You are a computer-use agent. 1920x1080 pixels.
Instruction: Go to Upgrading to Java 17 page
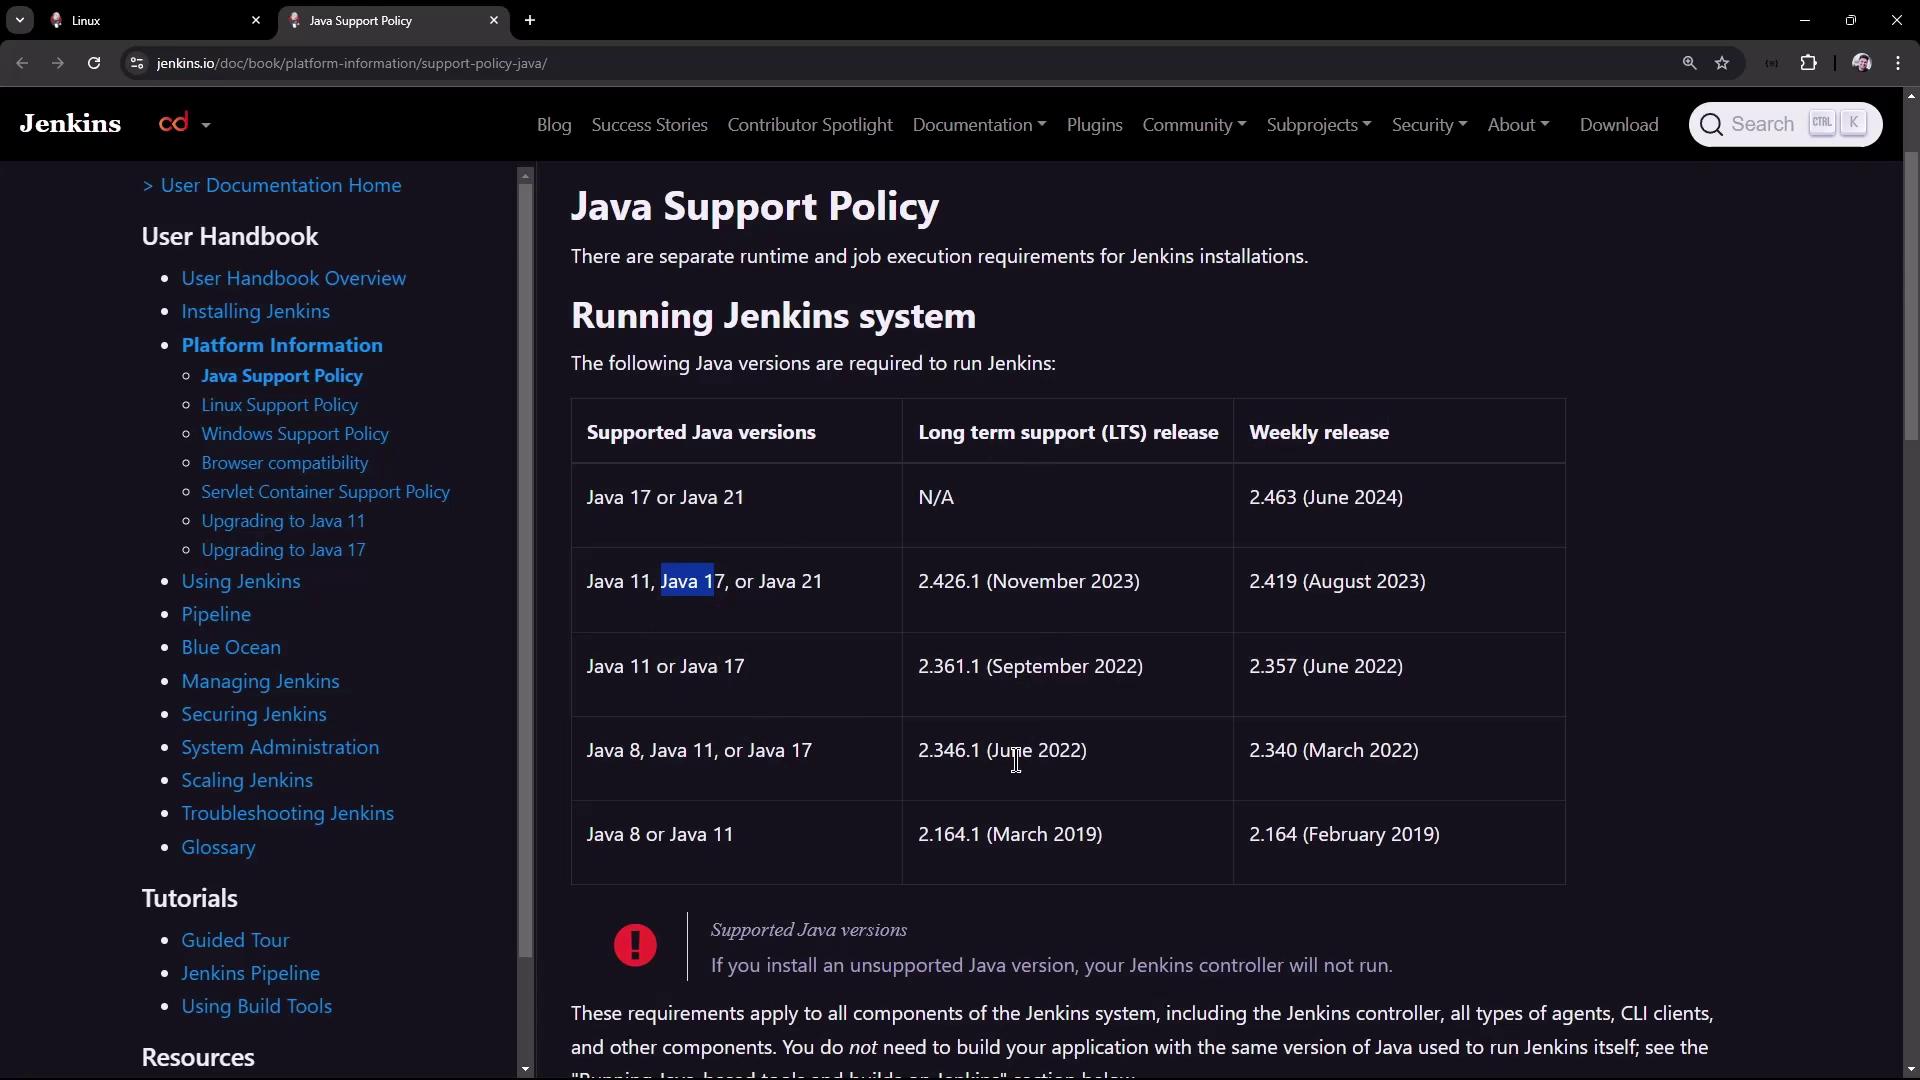(x=283, y=550)
